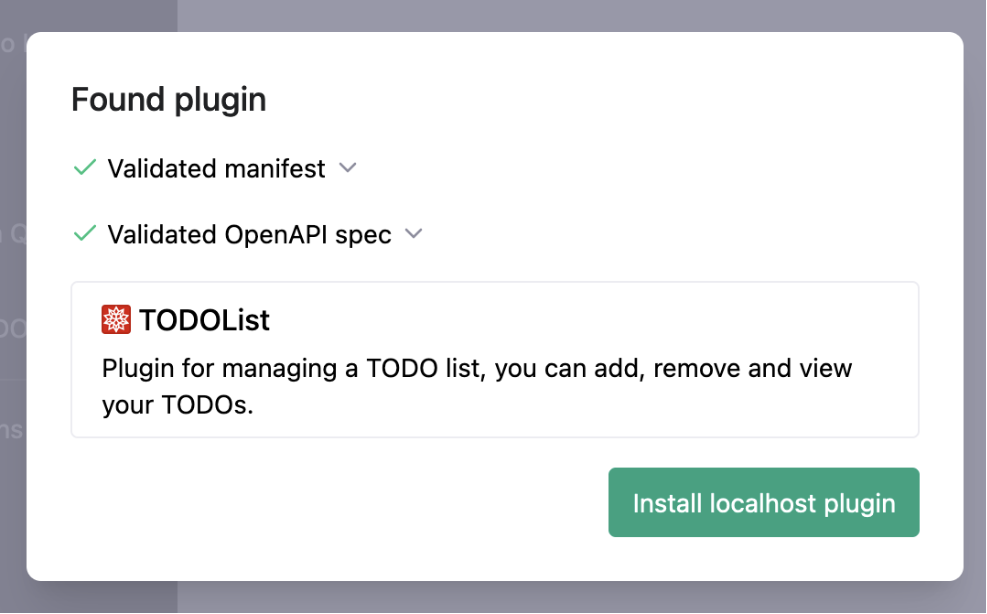Click empty dialog area right of Found plugin
The width and height of the screenshot is (987, 614).
pyautogui.click(x=600, y=100)
